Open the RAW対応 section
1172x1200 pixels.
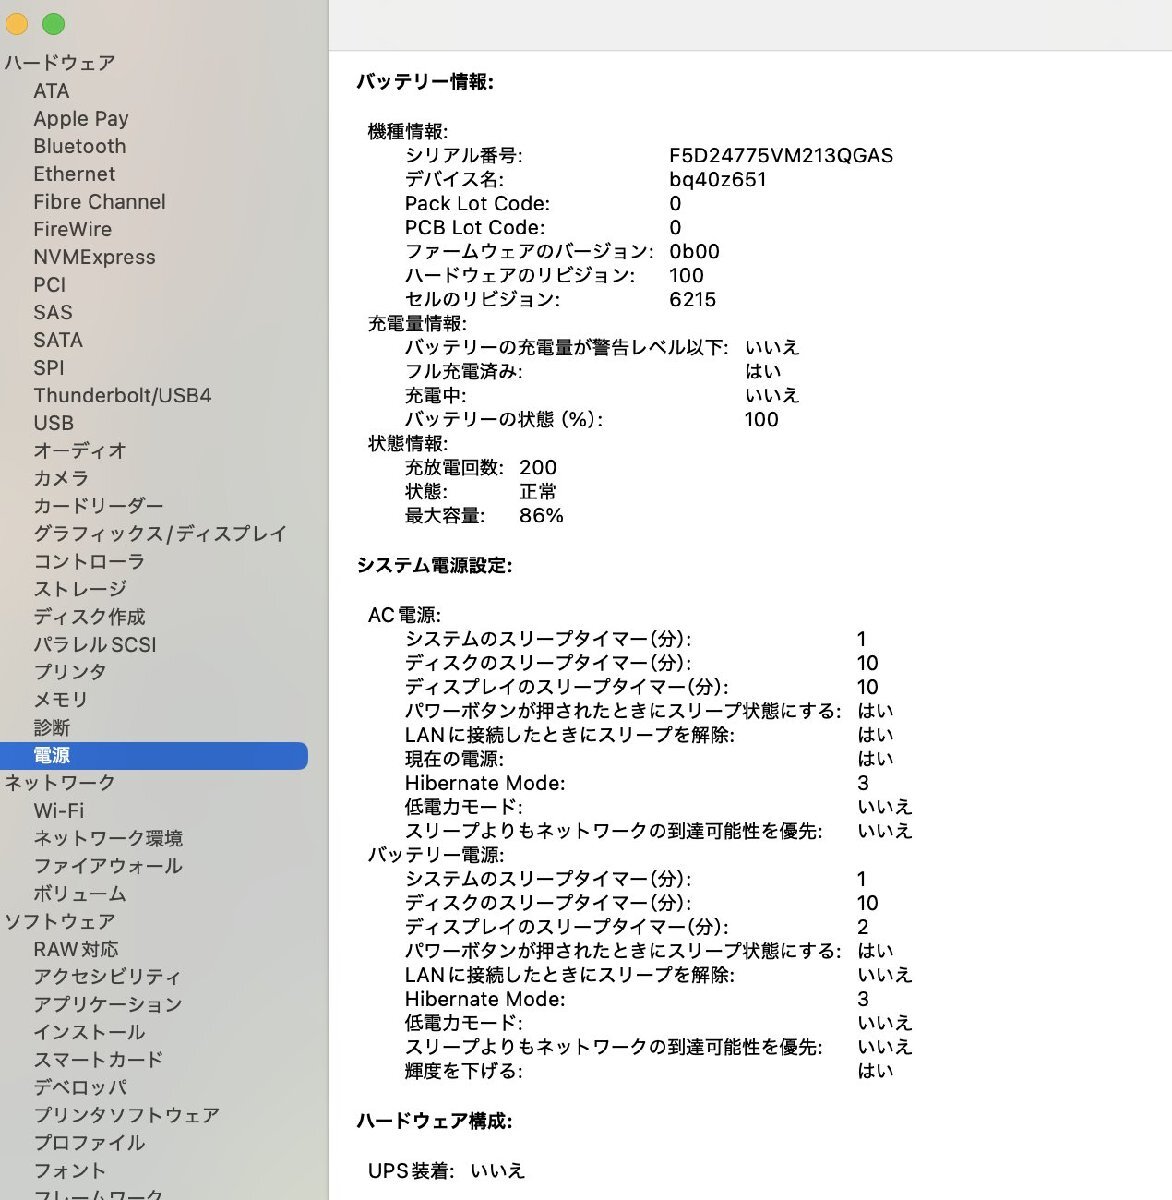(76, 949)
